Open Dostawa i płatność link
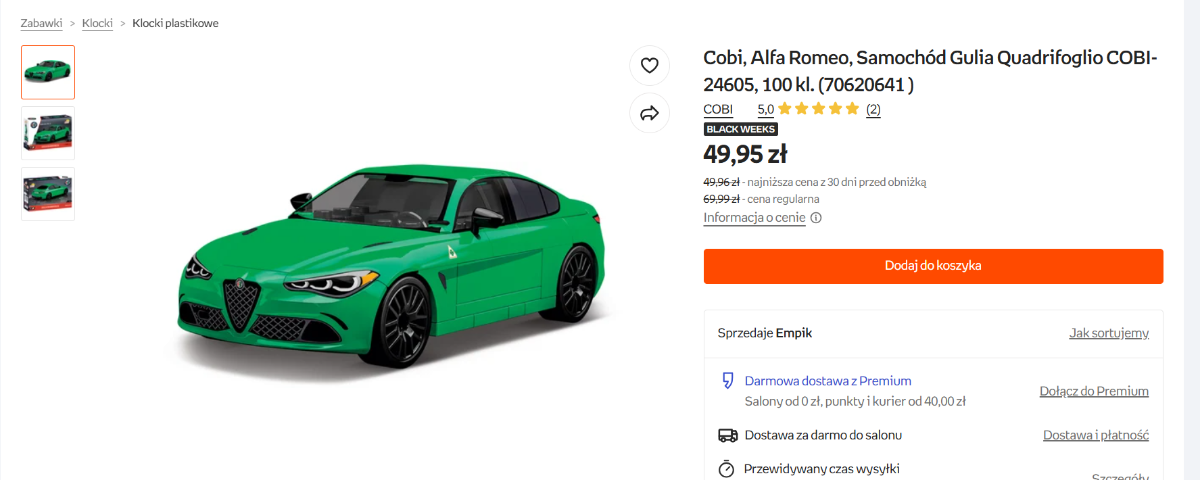Screen dimensions: 1200x480 tap(1096, 435)
